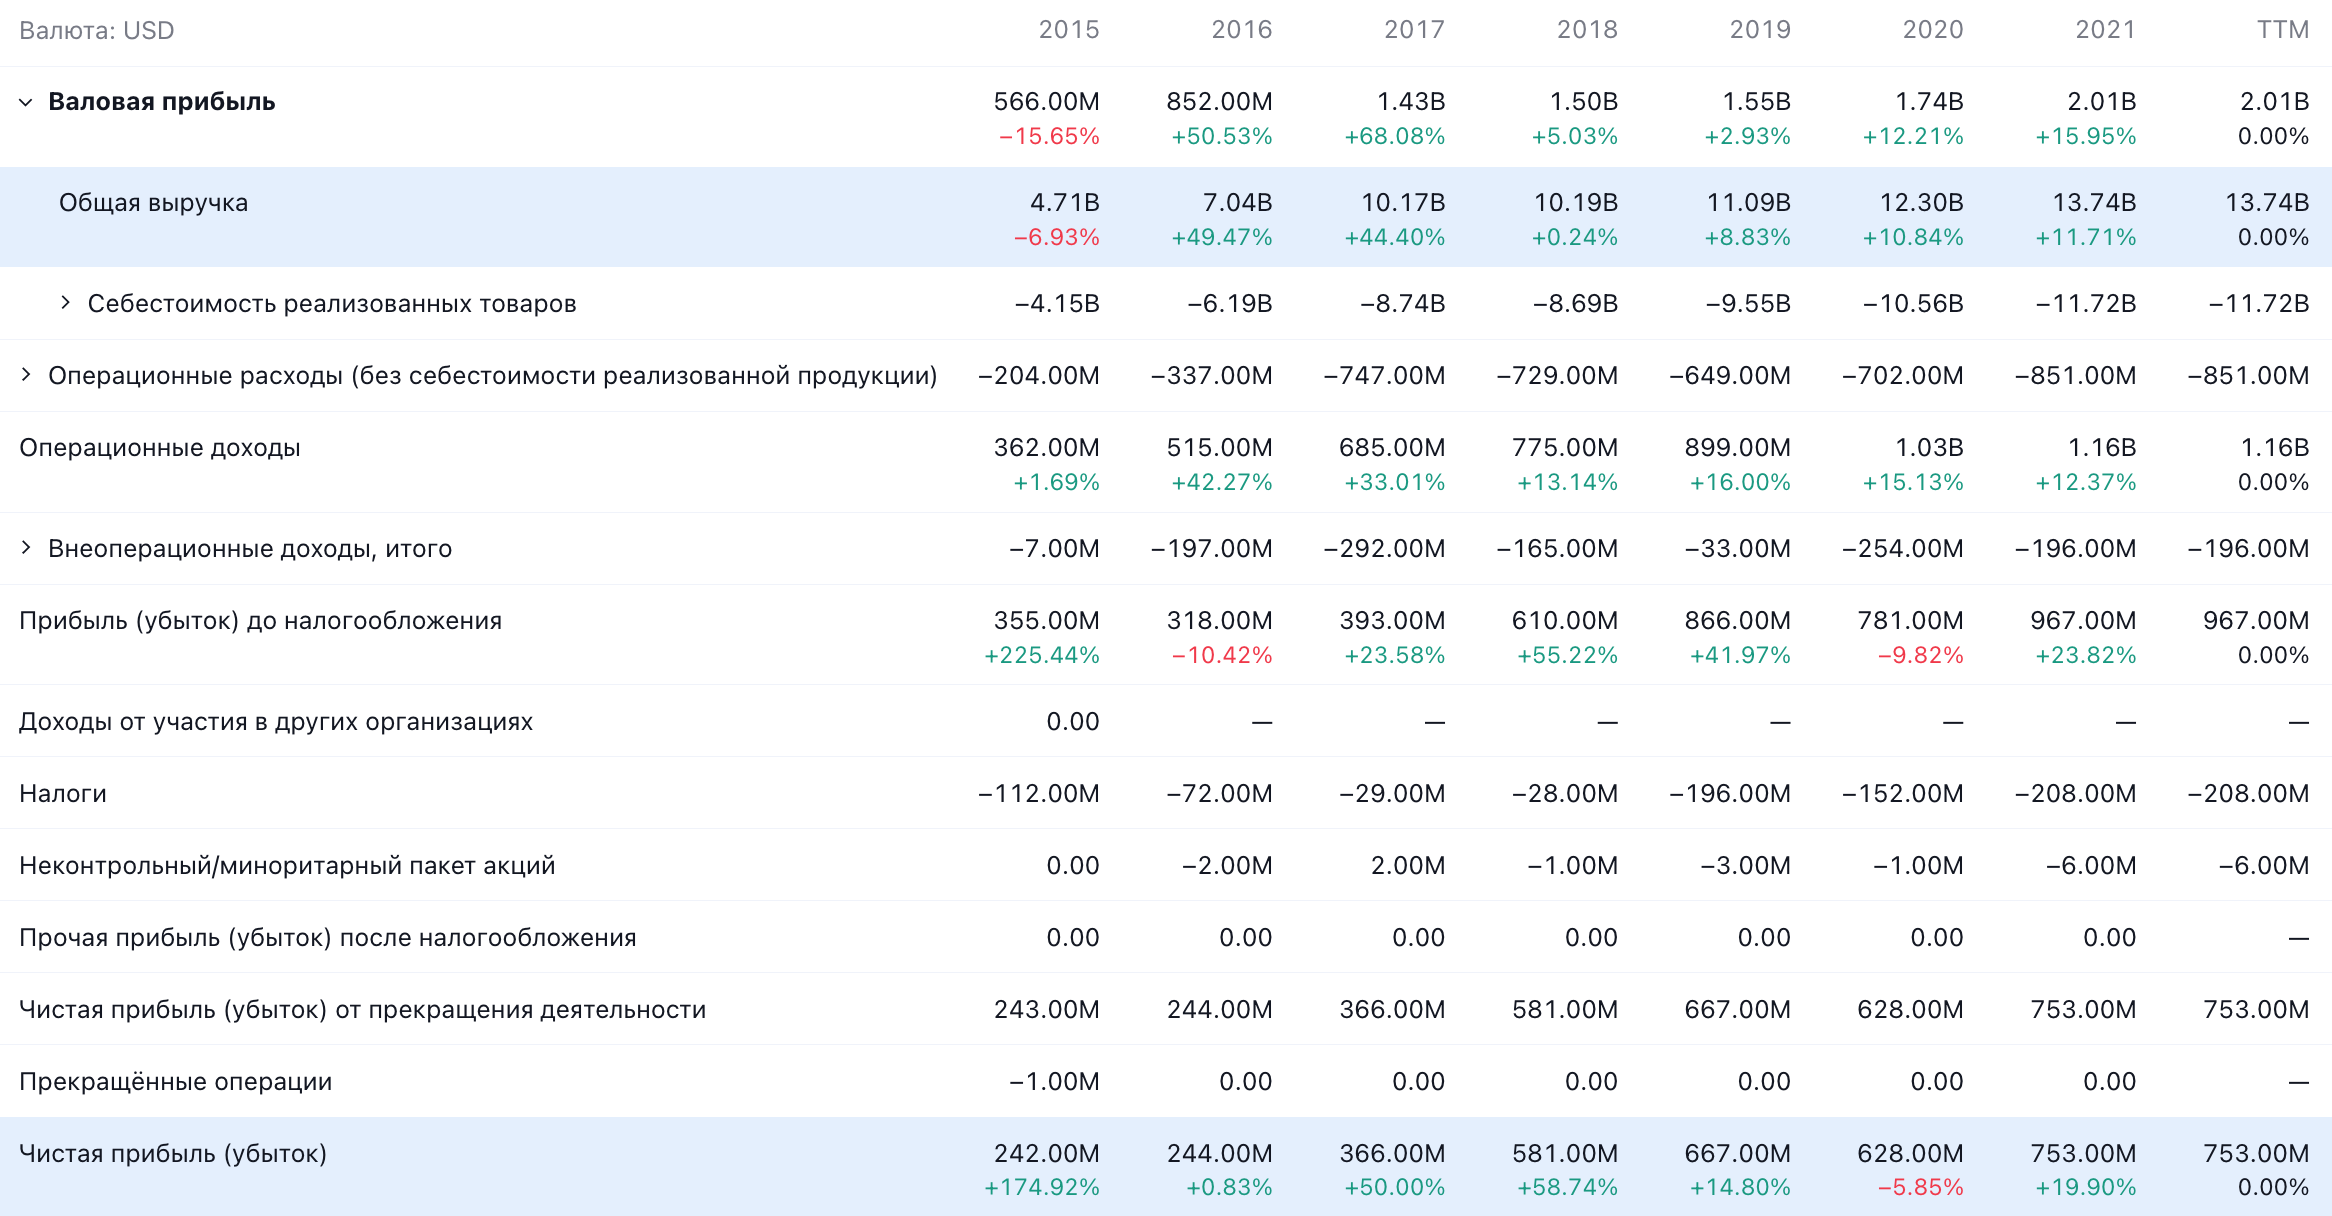This screenshot has width=2332, height=1216.
Task: Click Чистая прибыль от прекращения деятельности label
Action: [x=363, y=1010]
